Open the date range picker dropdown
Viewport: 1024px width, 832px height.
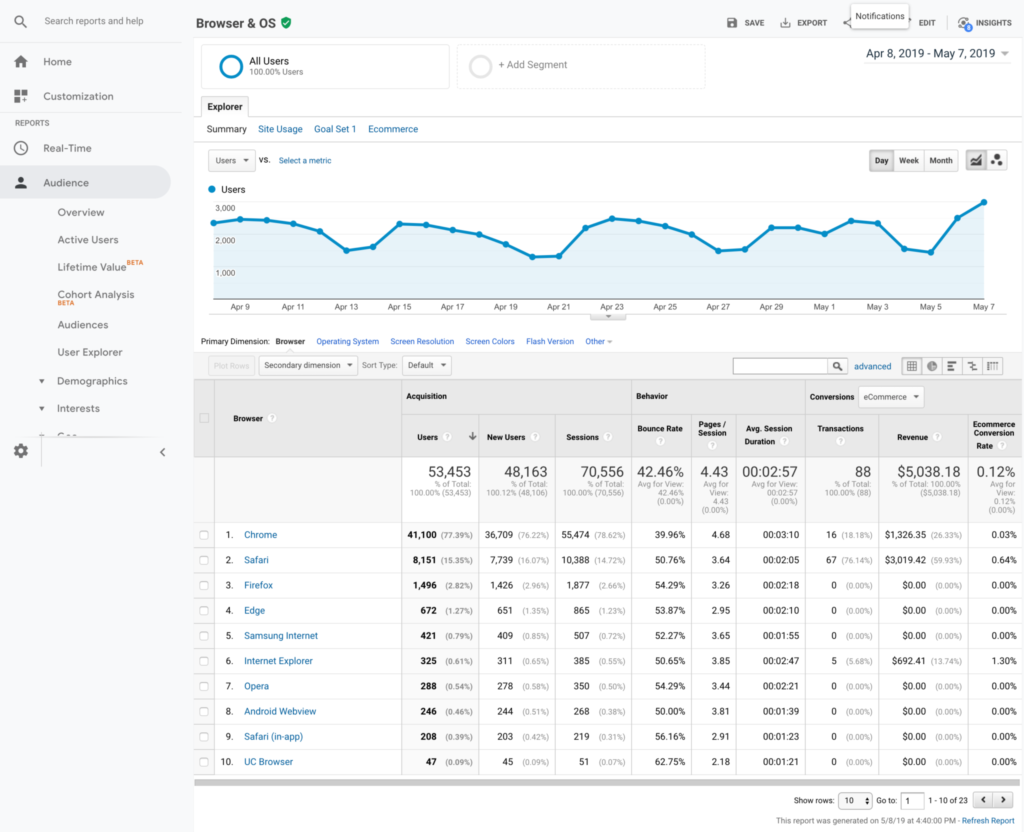pos(937,54)
